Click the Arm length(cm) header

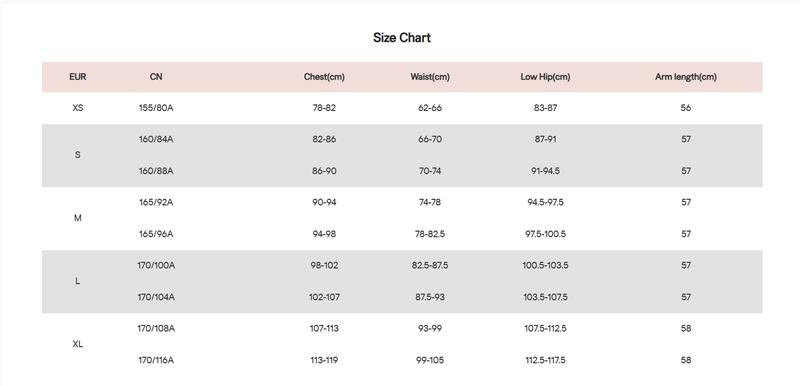(686, 77)
